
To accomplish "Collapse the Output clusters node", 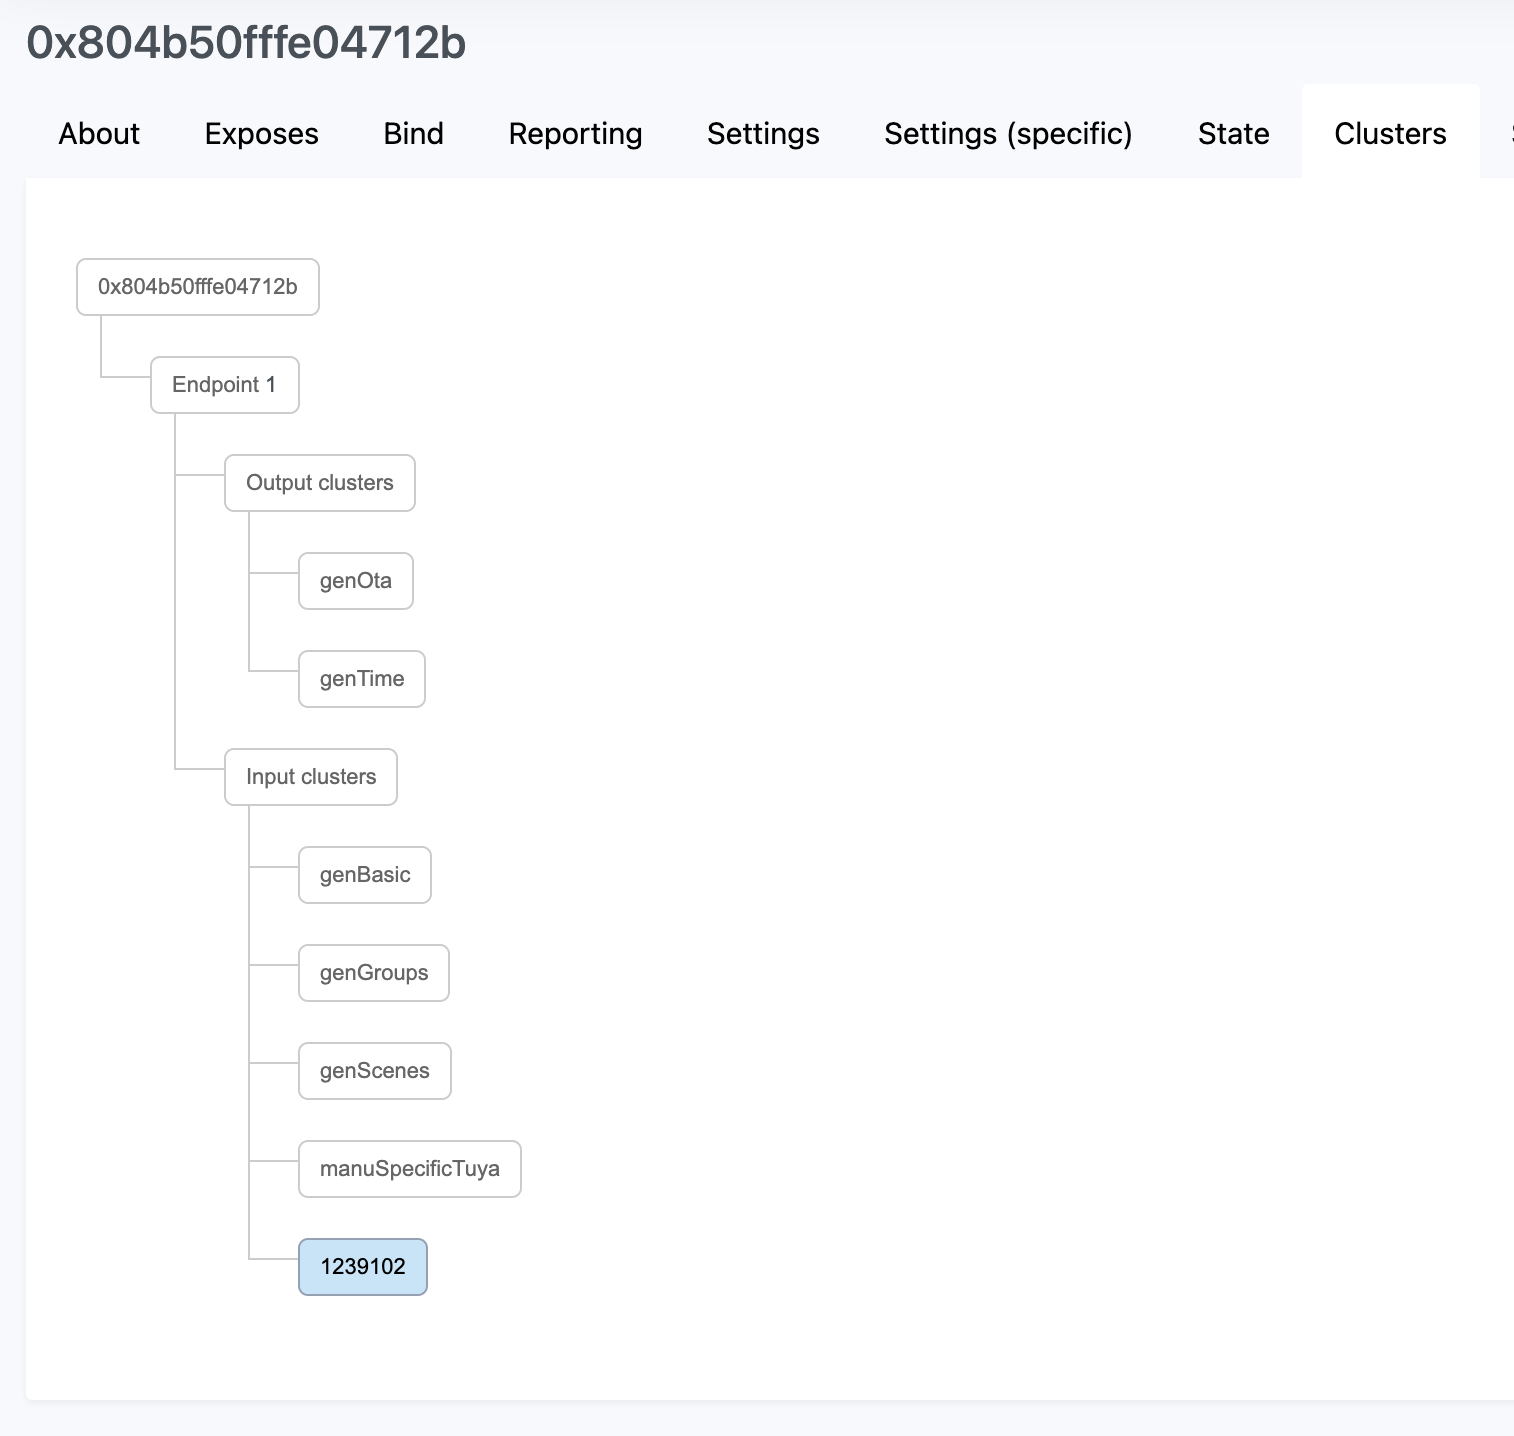I will pyautogui.click(x=320, y=482).
